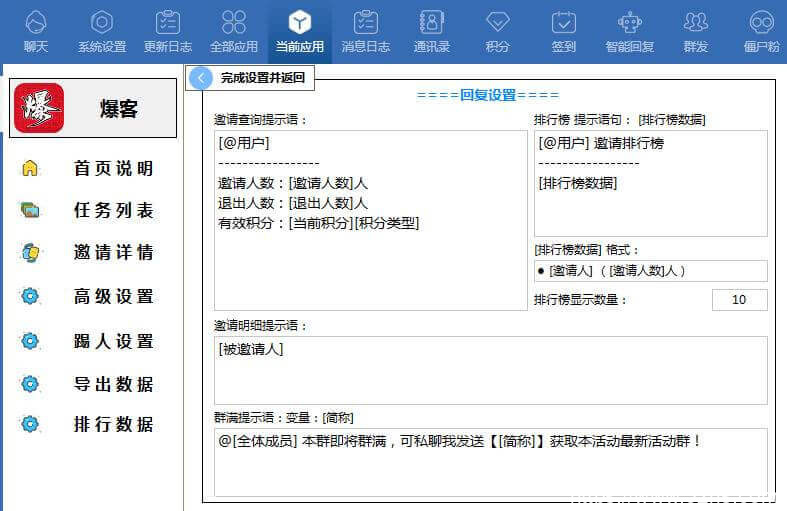
Task: Open the 聊天 chat icon
Action: pyautogui.click(x=35, y=24)
